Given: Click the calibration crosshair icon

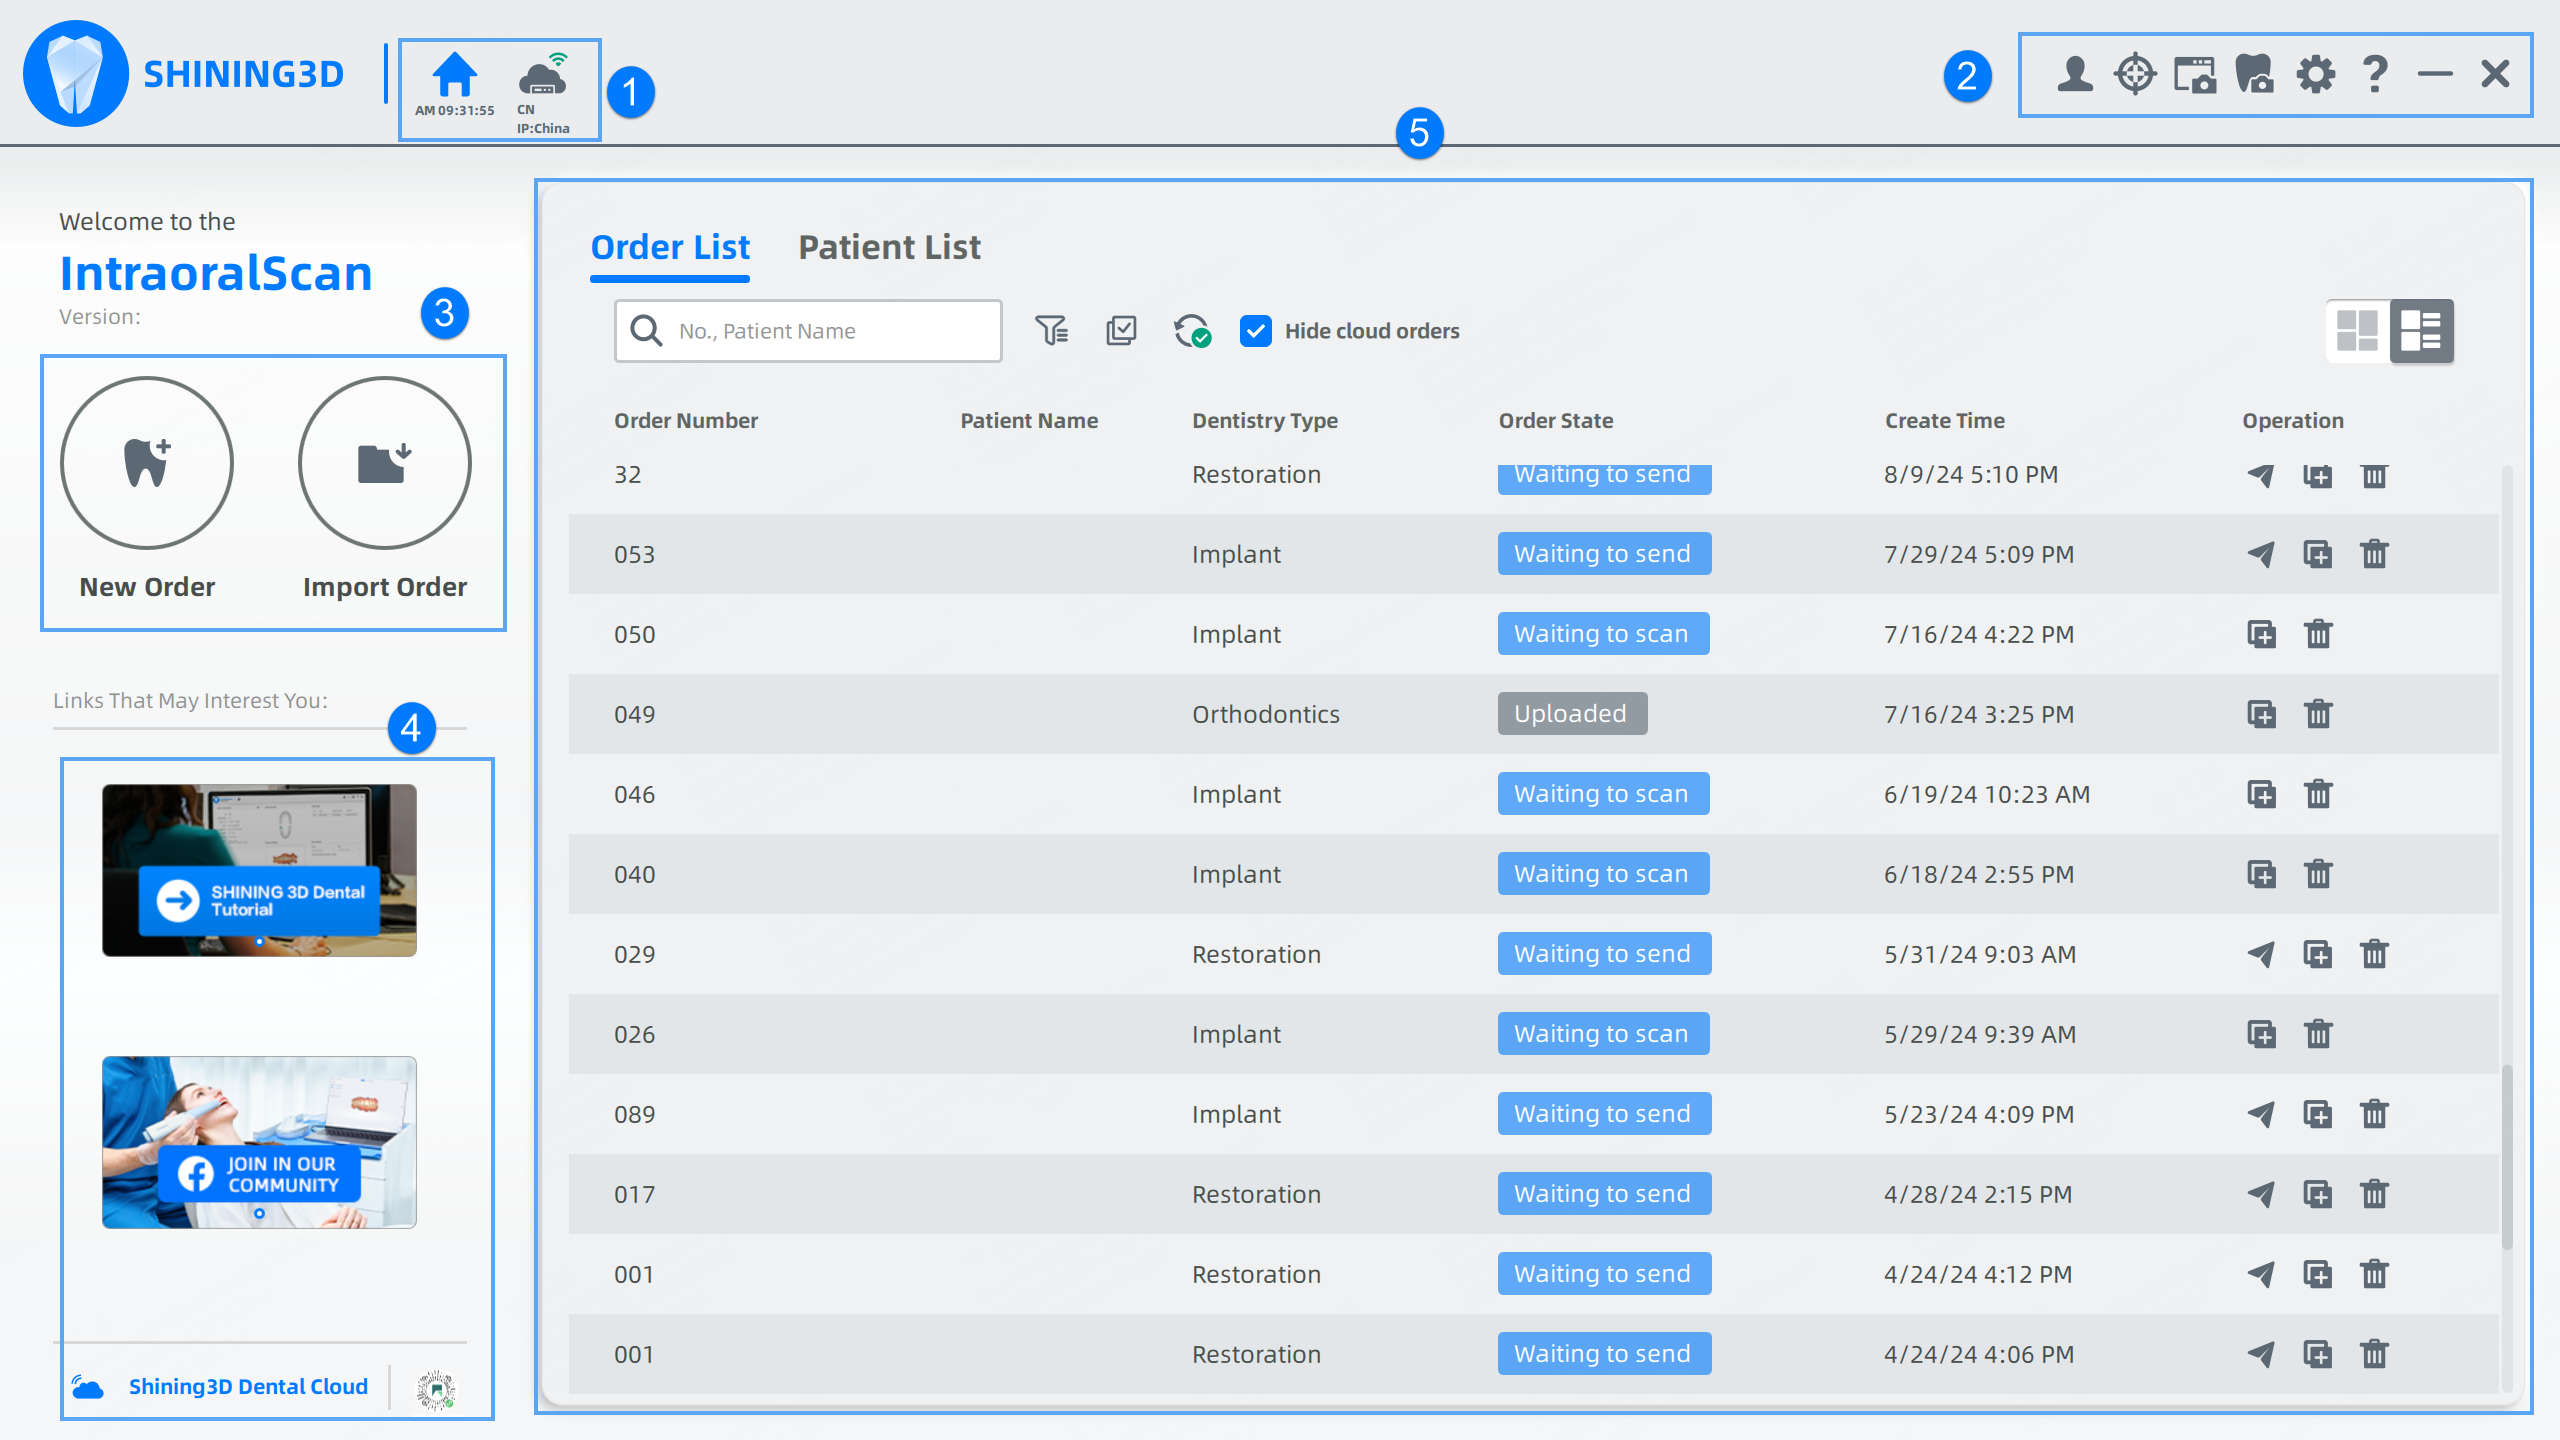Looking at the screenshot, I should click(x=2135, y=74).
